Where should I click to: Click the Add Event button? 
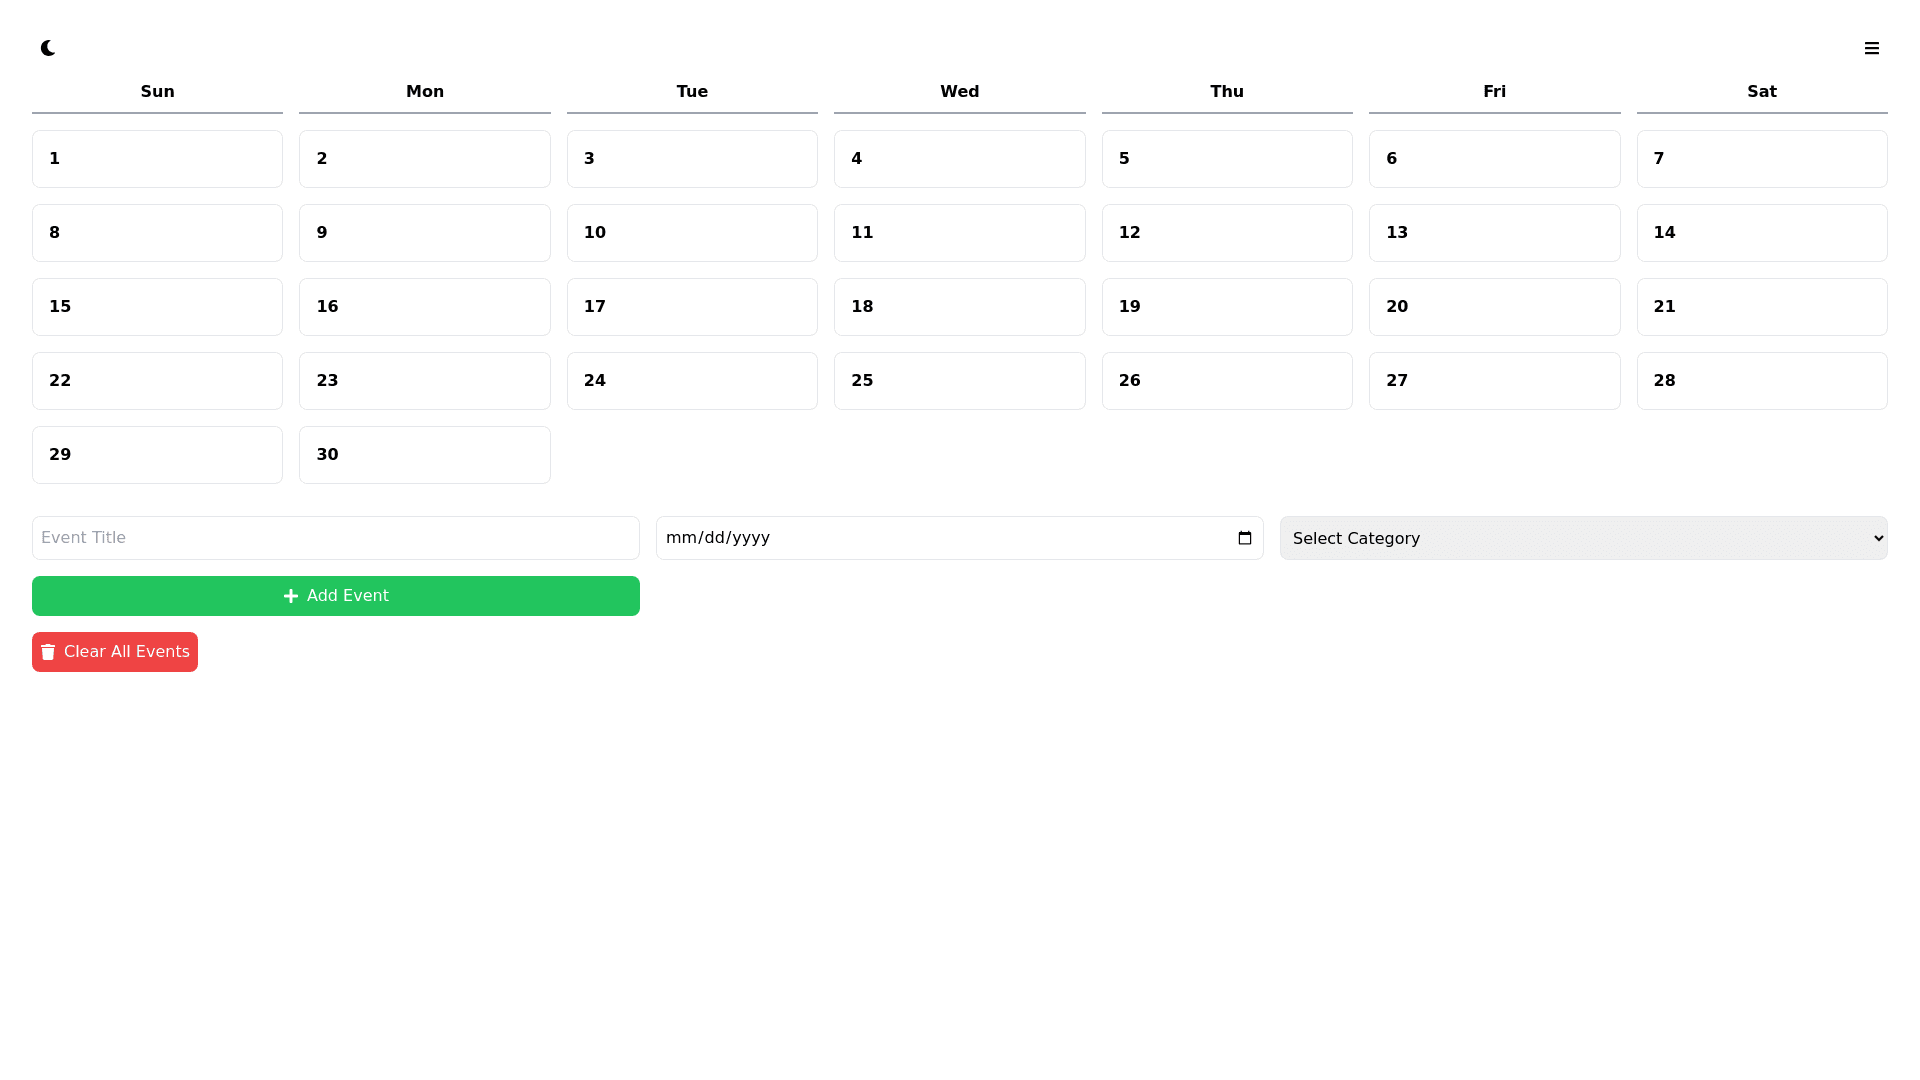point(335,596)
